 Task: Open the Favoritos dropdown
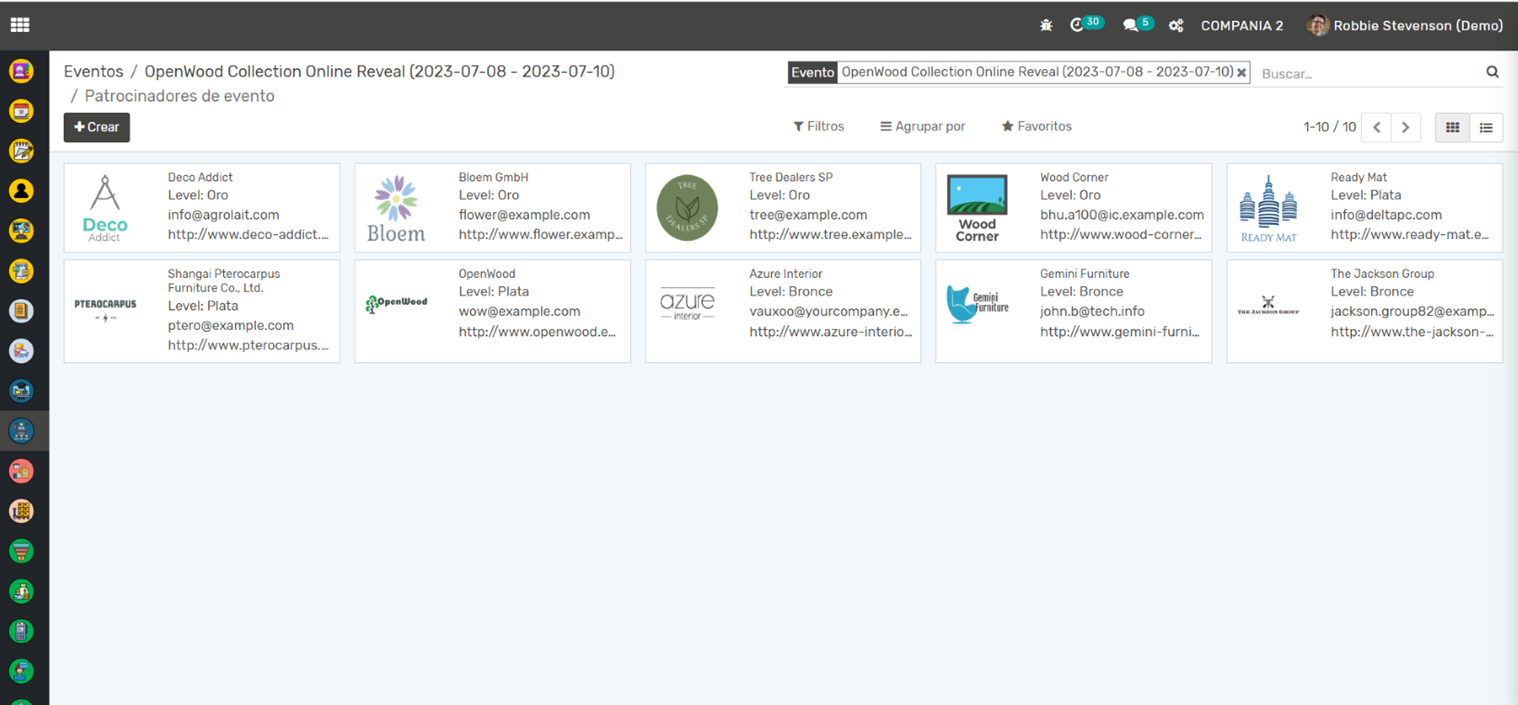pyautogui.click(x=1036, y=127)
